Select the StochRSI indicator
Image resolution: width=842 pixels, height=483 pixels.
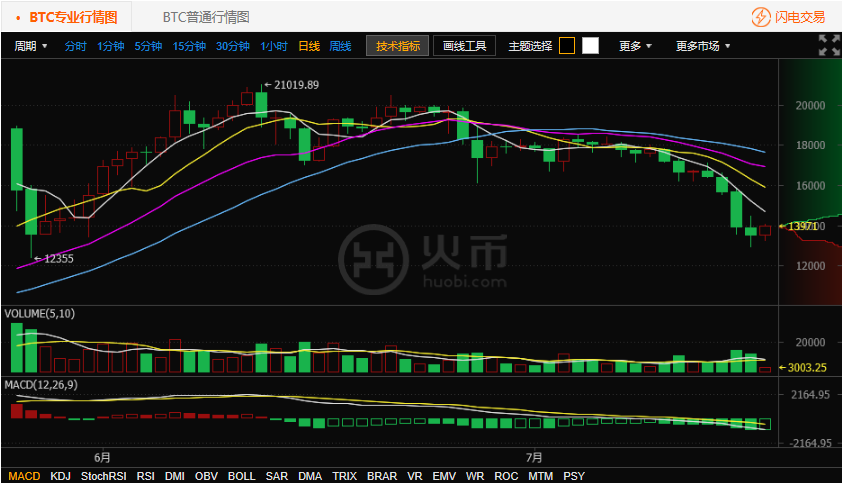coord(104,476)
